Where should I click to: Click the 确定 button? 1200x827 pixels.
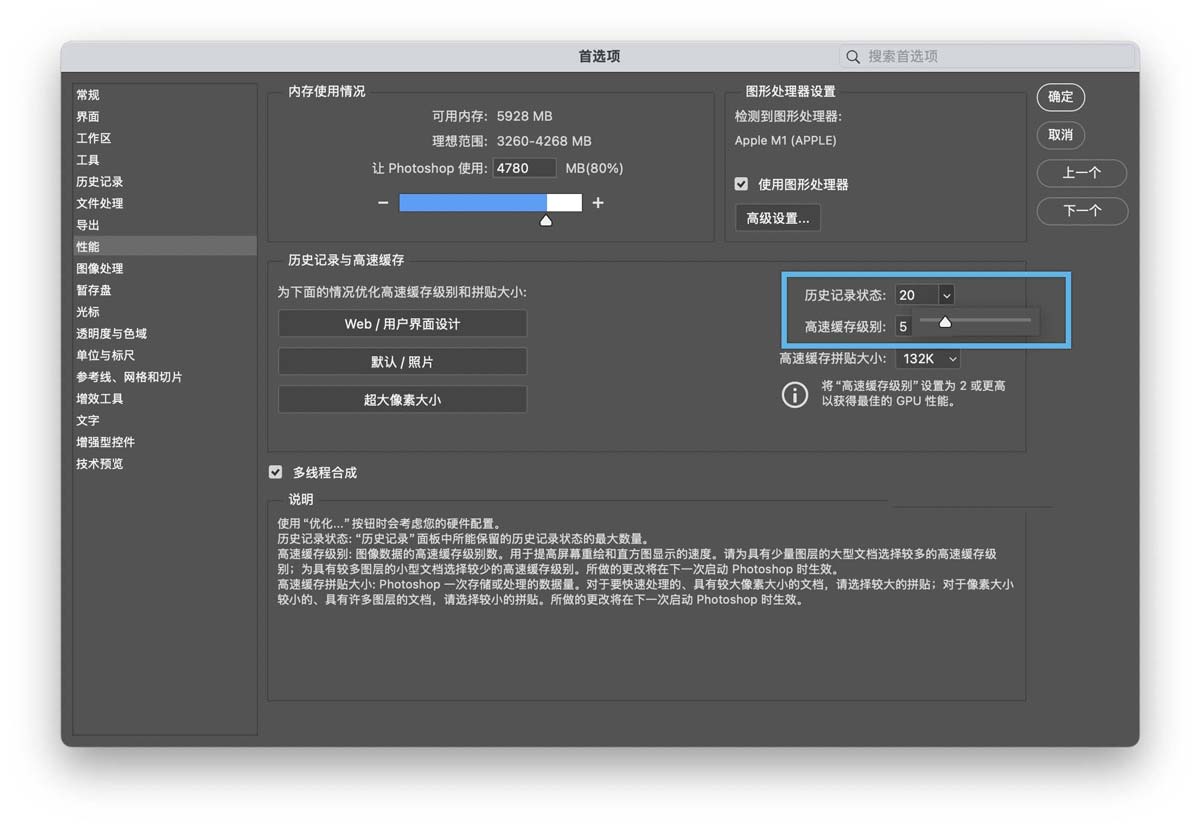(1061, 97)
